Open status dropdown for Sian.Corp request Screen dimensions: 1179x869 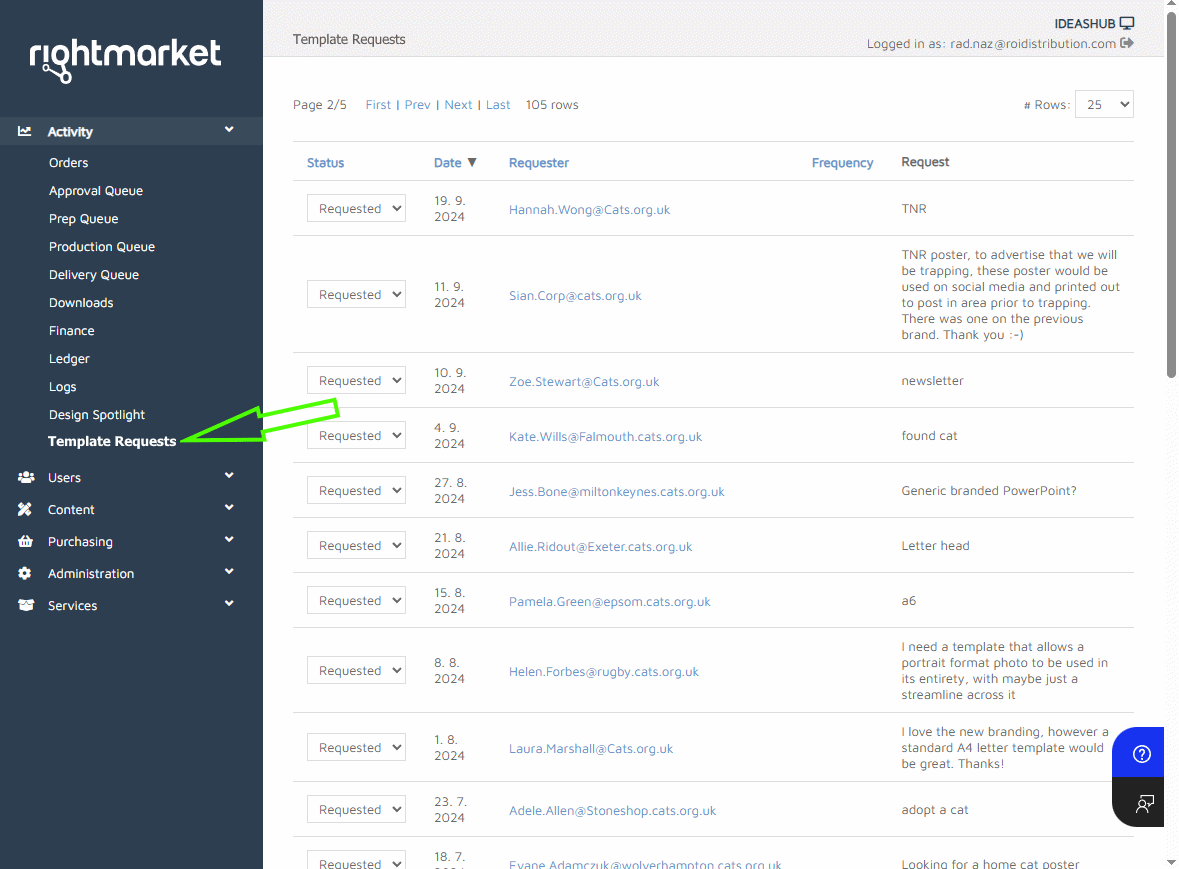coord(356,295)
